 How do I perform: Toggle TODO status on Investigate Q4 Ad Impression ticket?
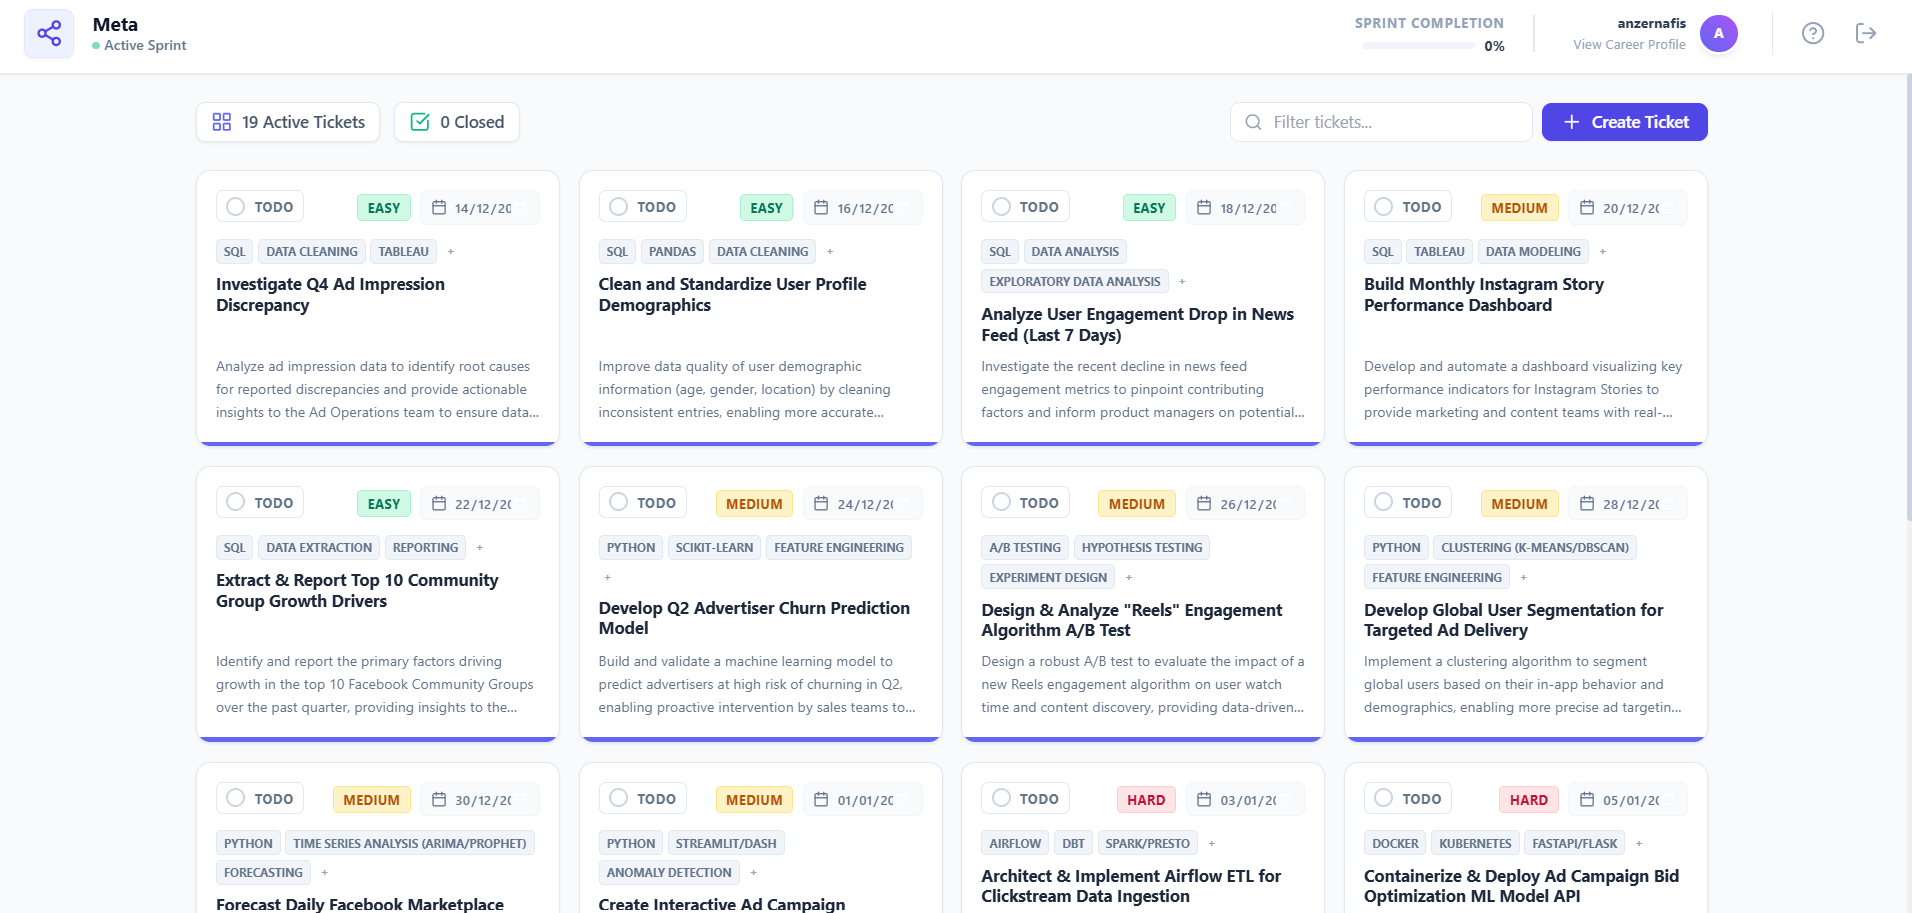point(260,207)
